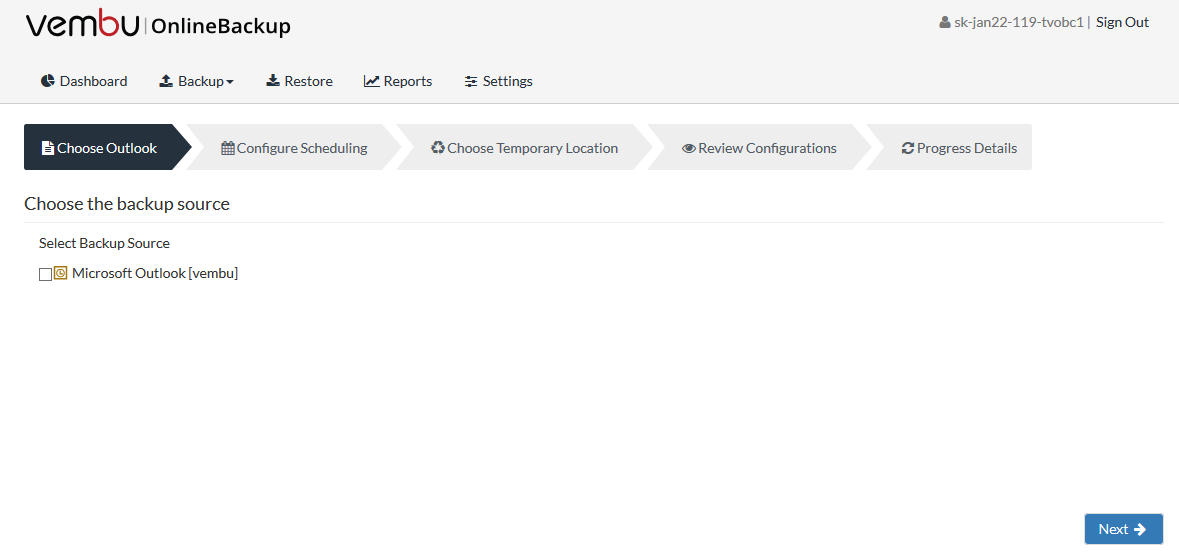This screenshot has width=1179, height=554.
Task: Check the Microsoft Outlook [vembu] checkbox
Action: tap(45, 274)
